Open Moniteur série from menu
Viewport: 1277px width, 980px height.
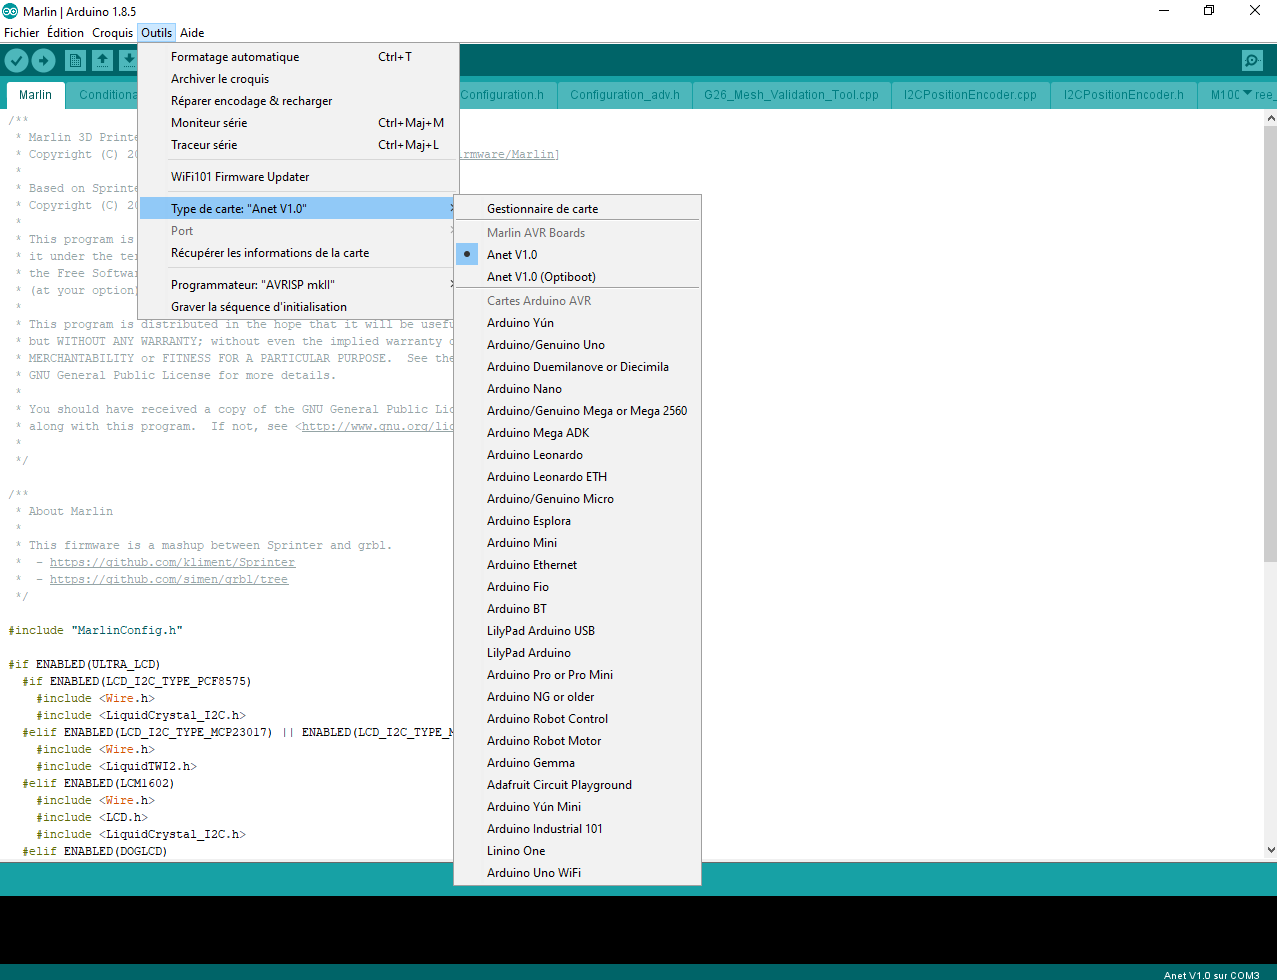tap(298, 123)
